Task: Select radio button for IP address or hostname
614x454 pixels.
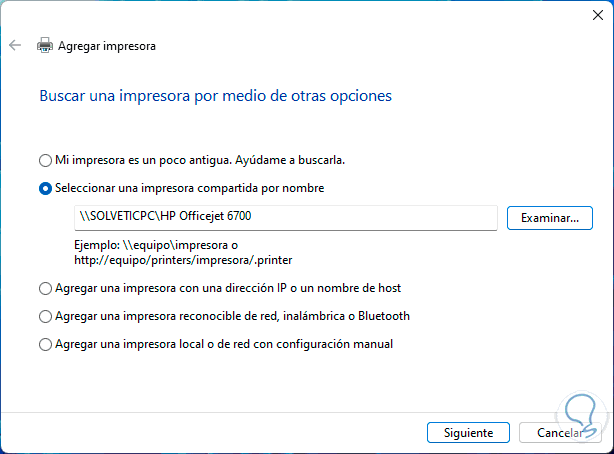Action: point(44,289)
